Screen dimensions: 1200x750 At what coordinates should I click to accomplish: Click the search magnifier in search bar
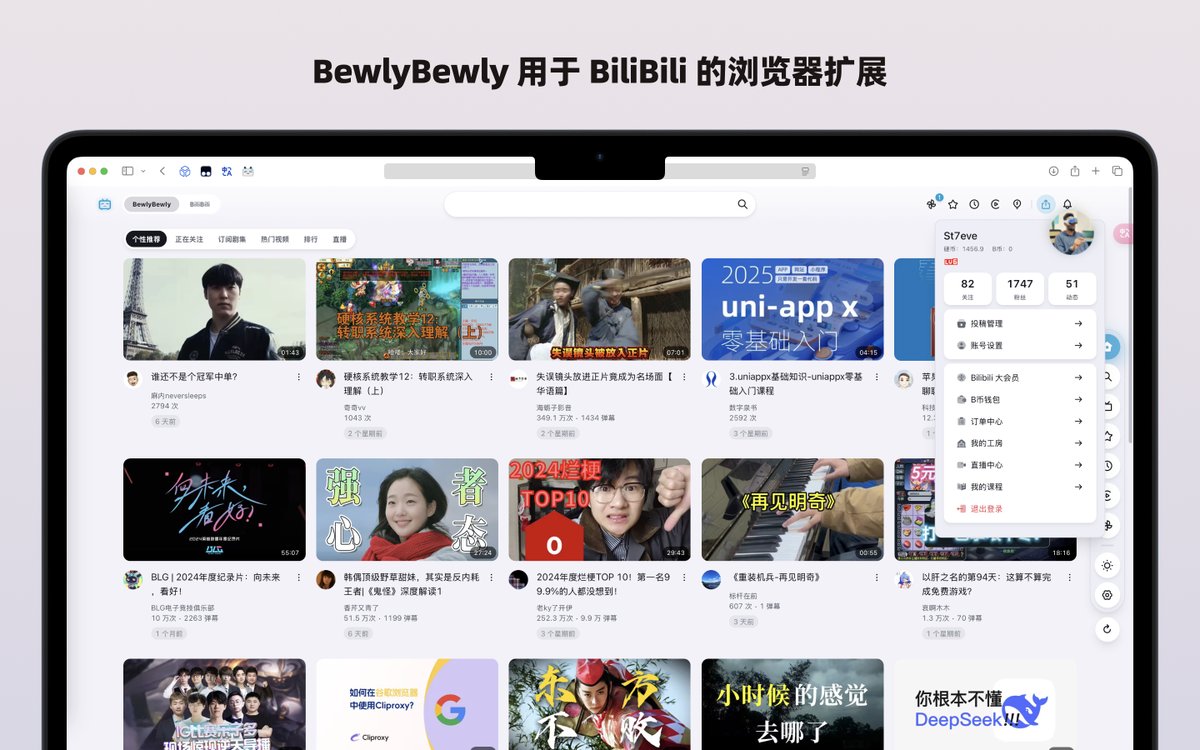[743, 204]
